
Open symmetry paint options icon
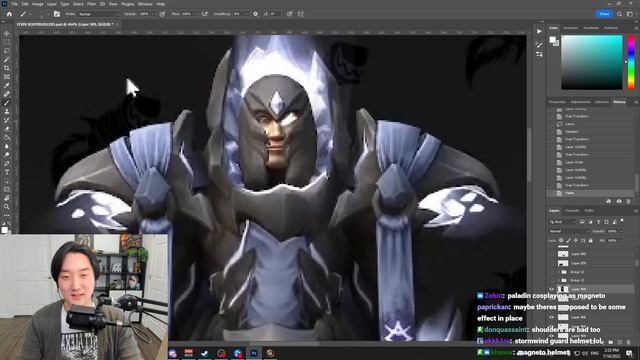point(301,14)
